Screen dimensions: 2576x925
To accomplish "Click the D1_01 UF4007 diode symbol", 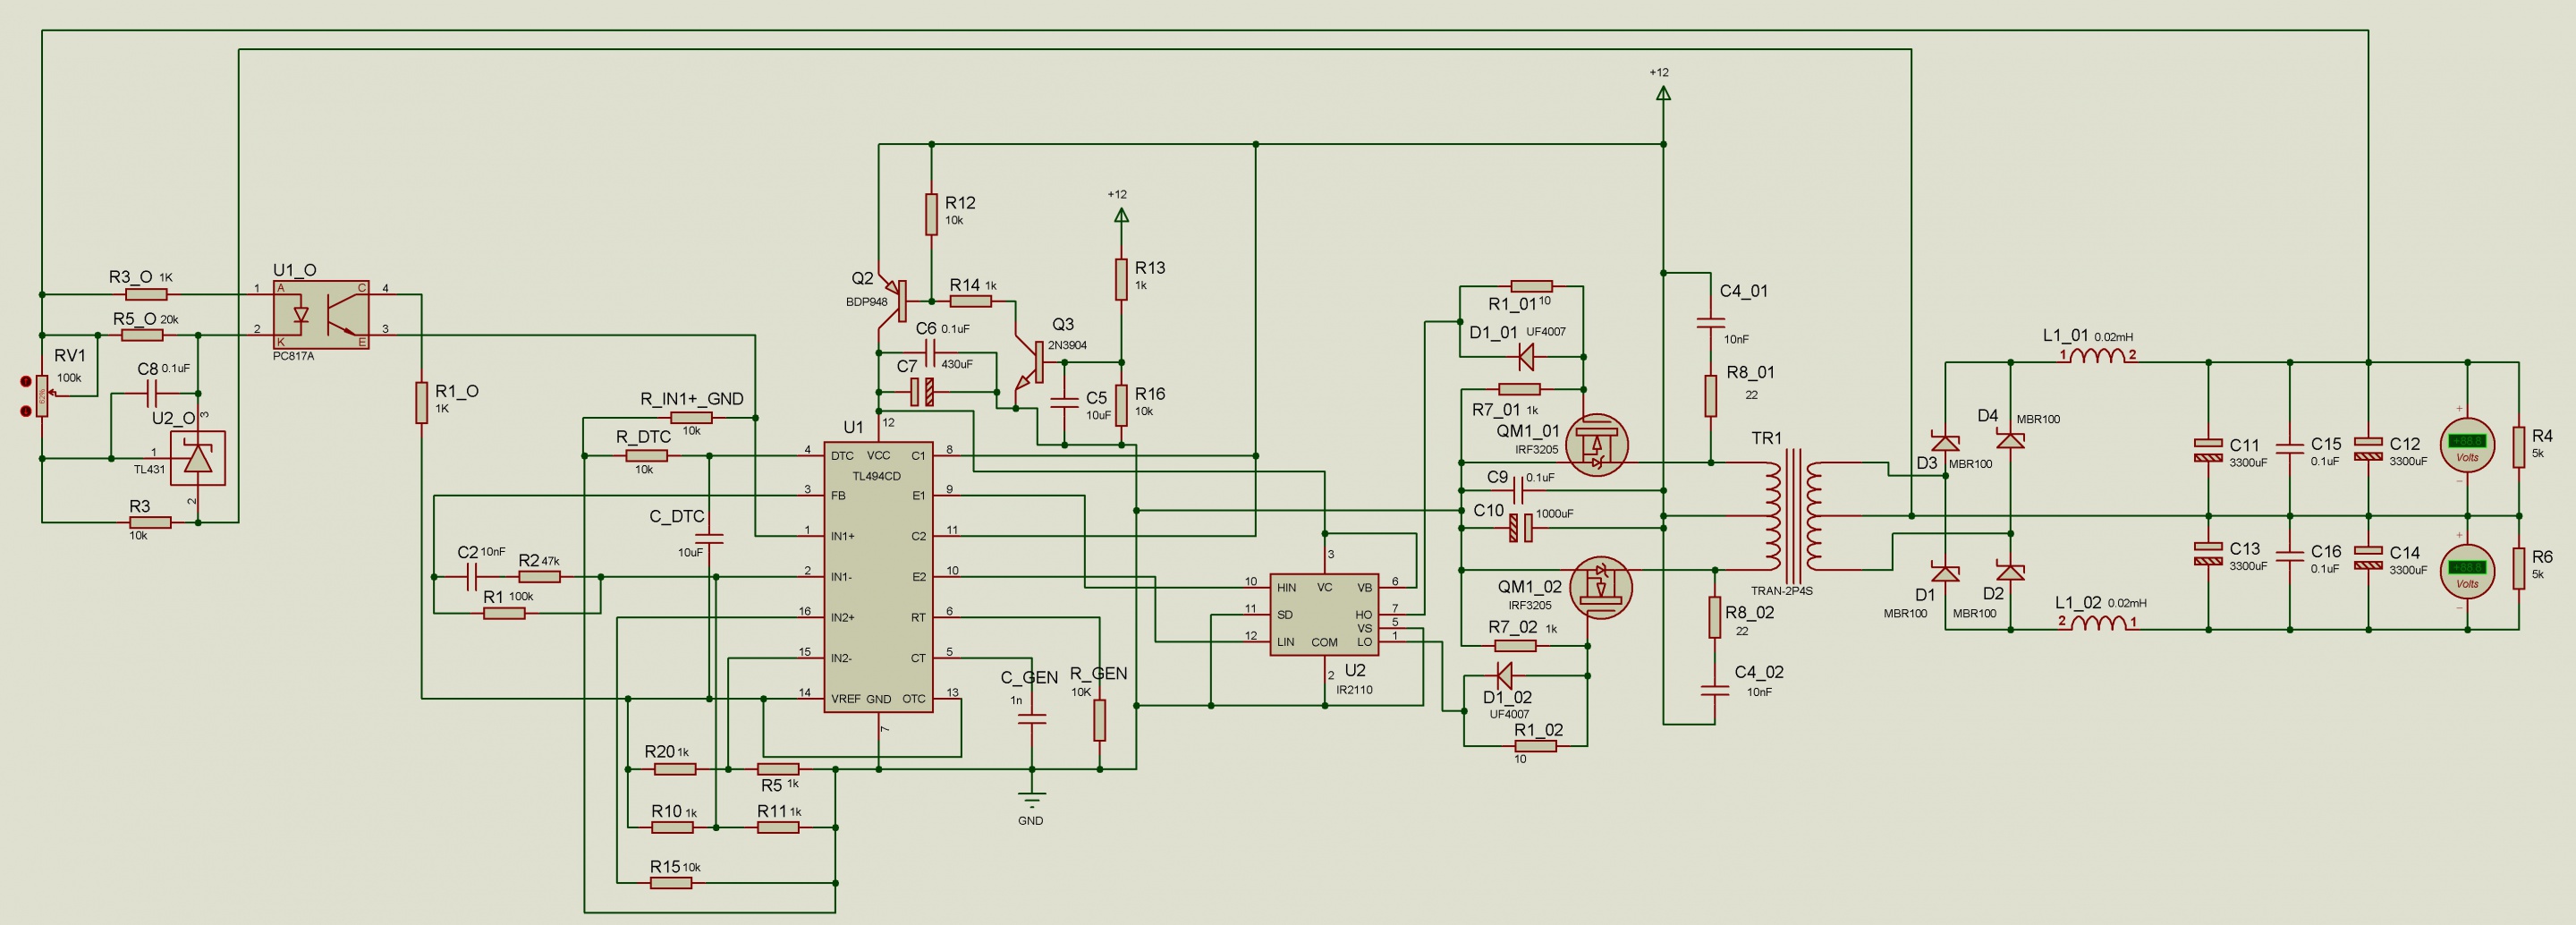I will 1526,356.
